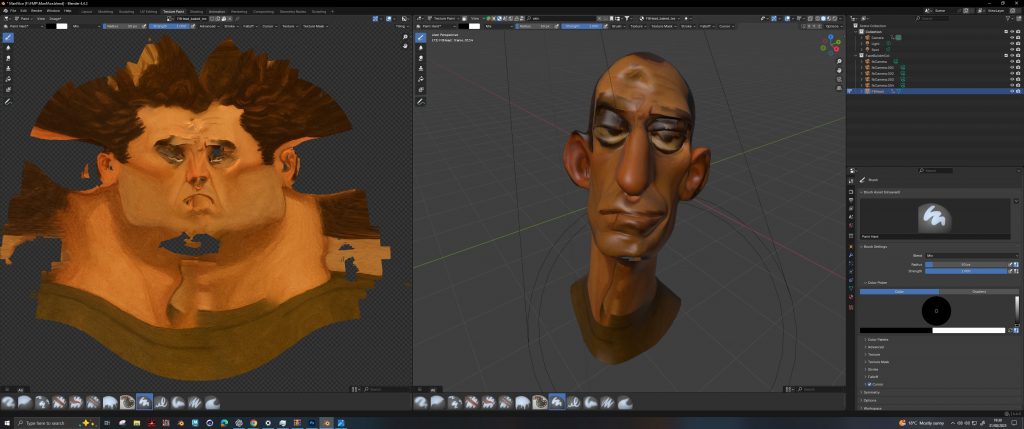Expand the Symmetry panel
Viewport: 1024px width, 429px height.
[x=871, y=393]
